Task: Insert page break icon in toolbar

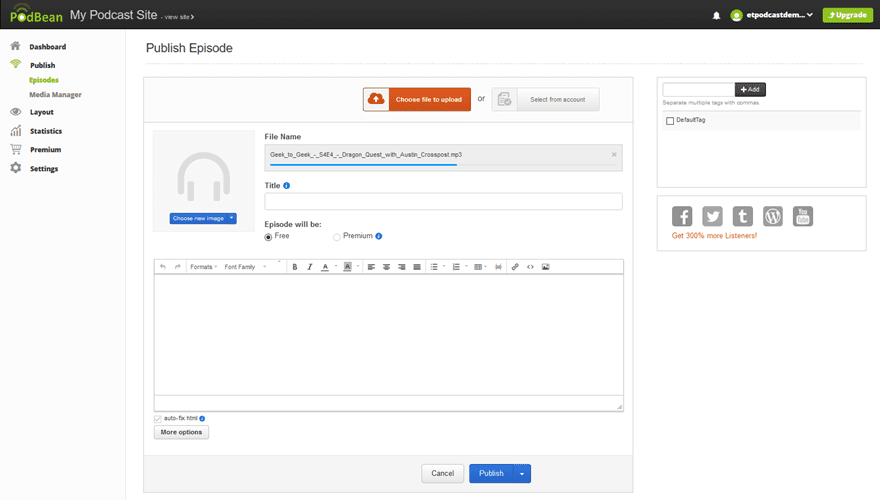Action: [x=498, y=267]
